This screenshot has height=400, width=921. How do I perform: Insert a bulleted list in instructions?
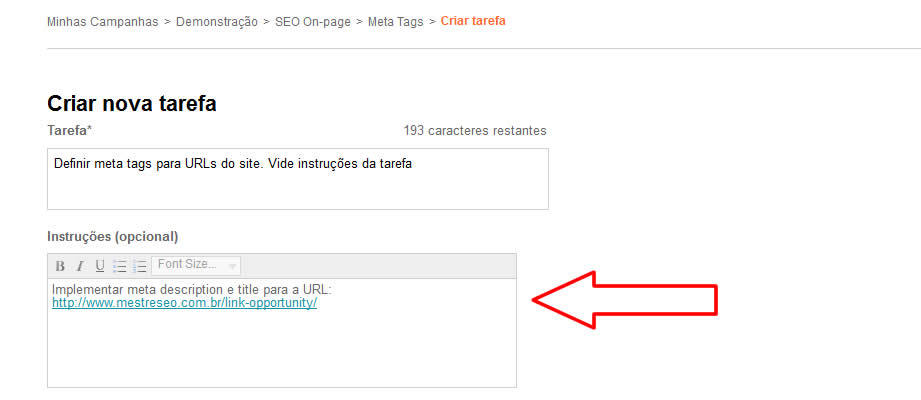[x=120, y=266]
